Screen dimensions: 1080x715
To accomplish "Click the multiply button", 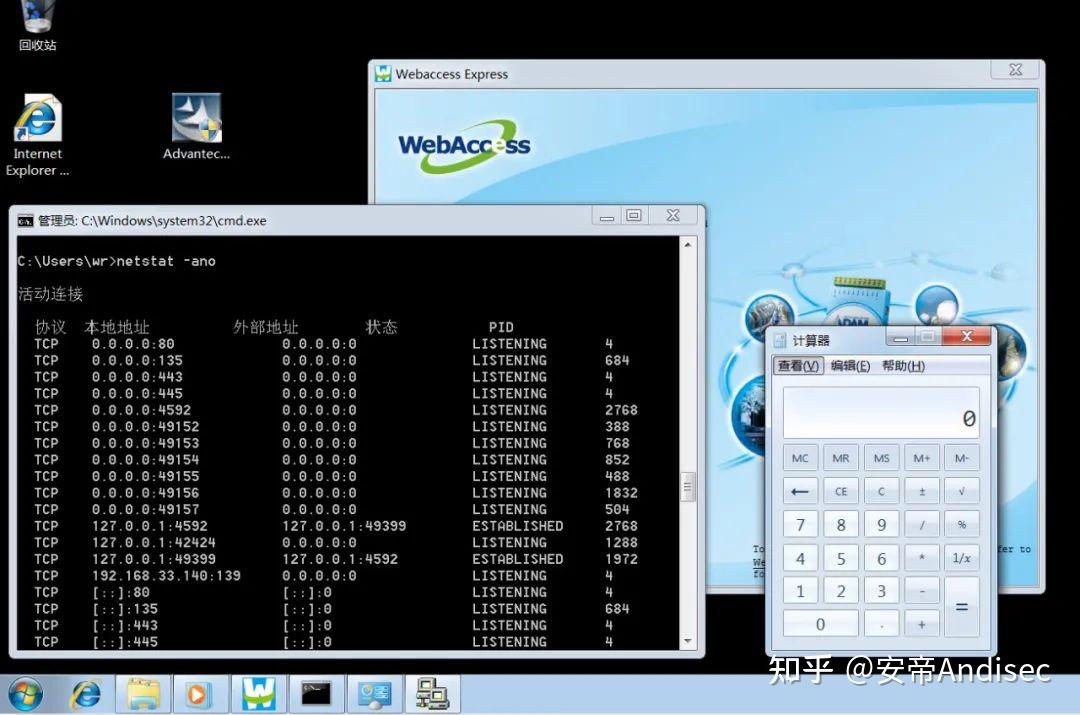I will coord(922,558).
